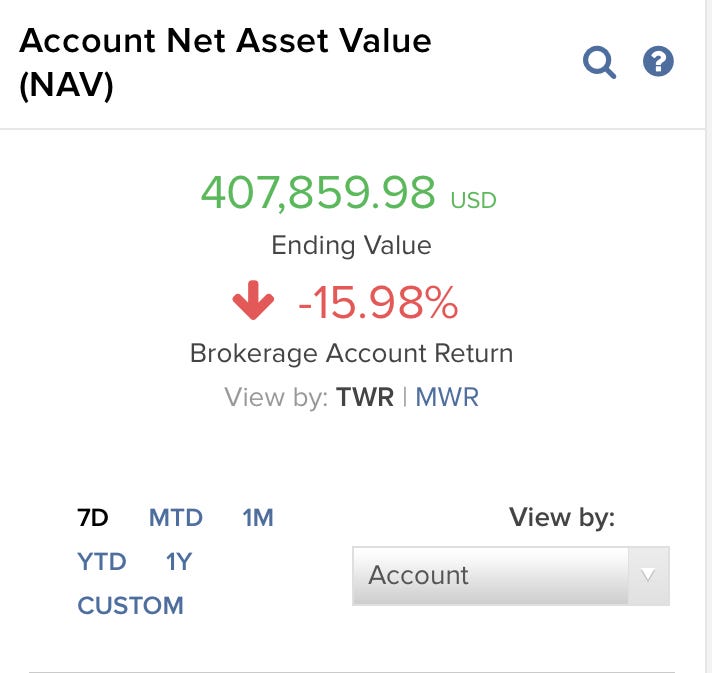Switch return view to MWR
Viewport: 712px width, 673px height.
(x=447, y=397)
